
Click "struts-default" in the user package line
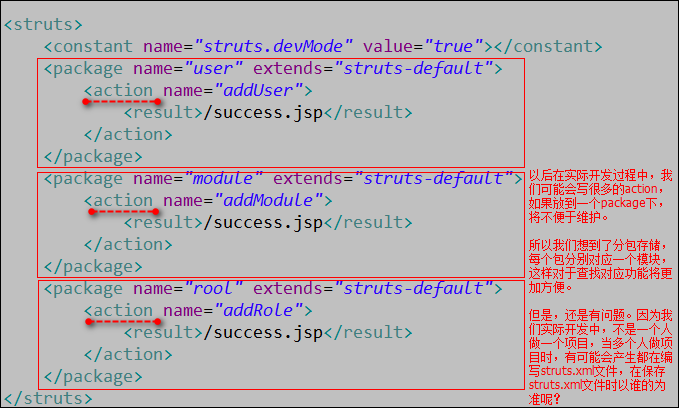click(414, 68)
